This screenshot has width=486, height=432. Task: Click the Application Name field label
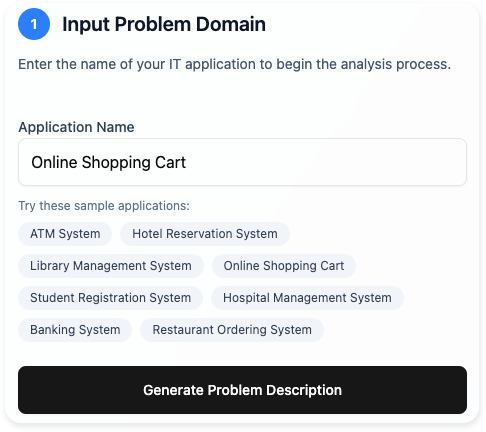(76, 127)
